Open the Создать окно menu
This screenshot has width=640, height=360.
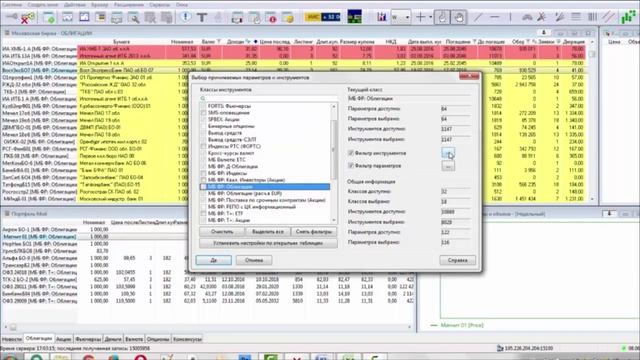pyautogui.click(x=43, y=5)
